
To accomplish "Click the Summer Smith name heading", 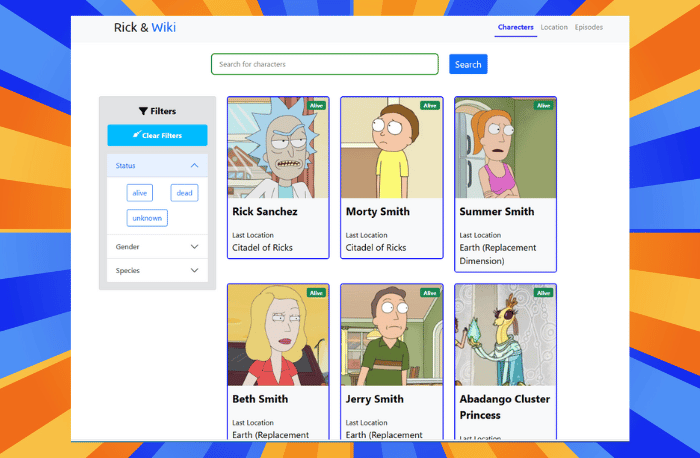I will point(497,212).
